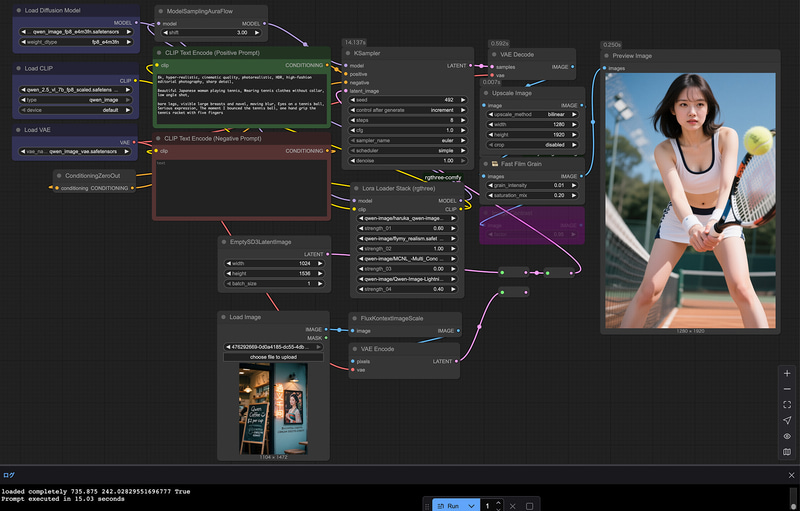The width and height of the screenshot is (800, 511).
Task: Decrease denoise using its left arrow
Action: pos(353,161)
